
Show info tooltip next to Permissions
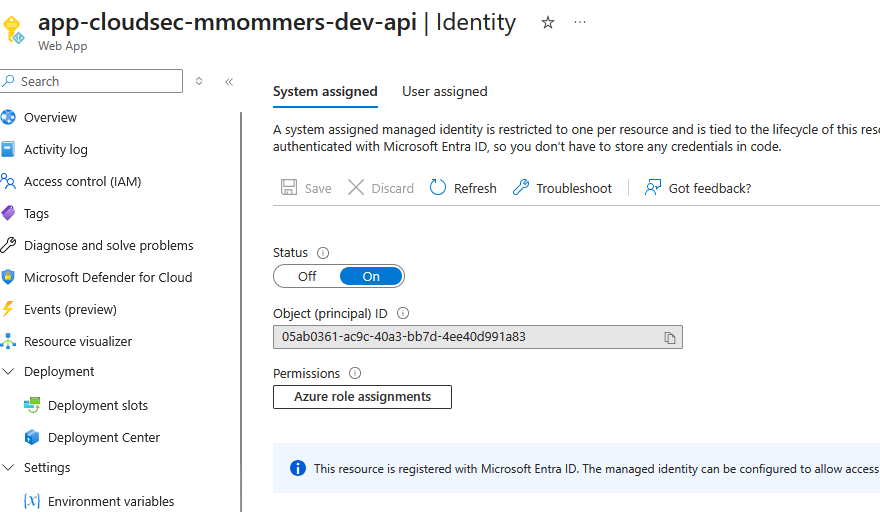pos(355,373)
